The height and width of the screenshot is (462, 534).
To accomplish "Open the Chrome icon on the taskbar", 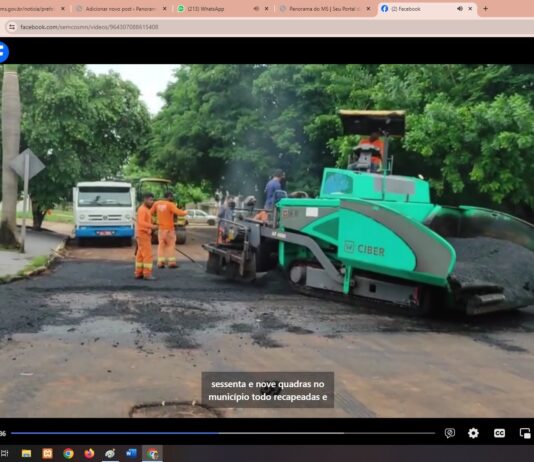I will point(68,453).
